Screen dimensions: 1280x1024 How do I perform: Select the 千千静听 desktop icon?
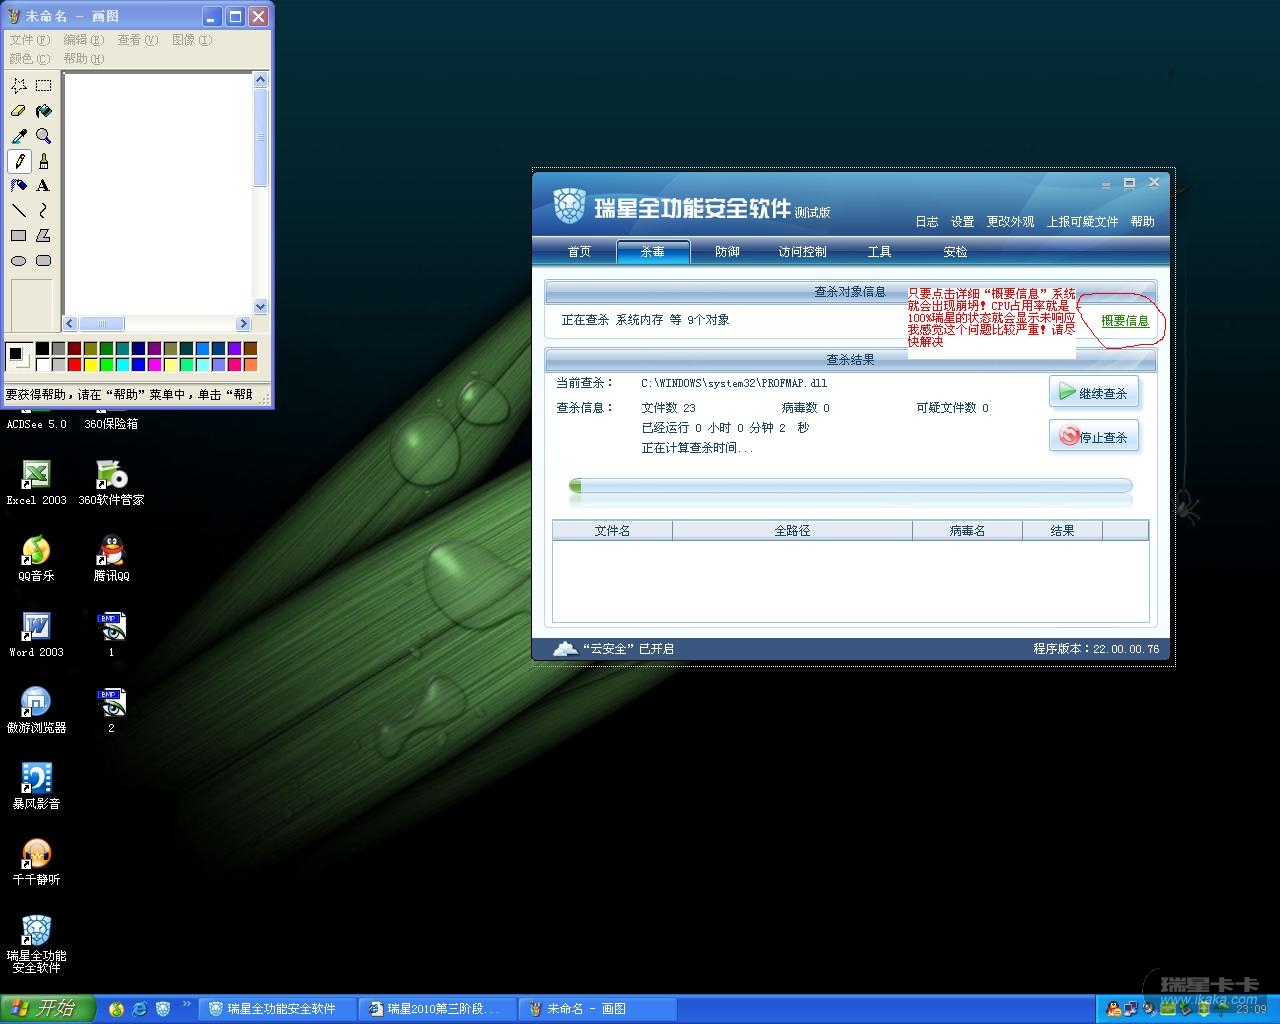[x=36, y=863]
